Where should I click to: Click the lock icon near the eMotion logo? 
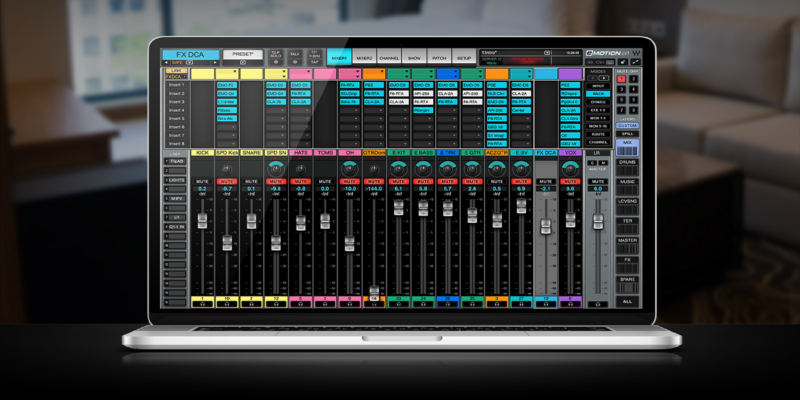(623, 62)
